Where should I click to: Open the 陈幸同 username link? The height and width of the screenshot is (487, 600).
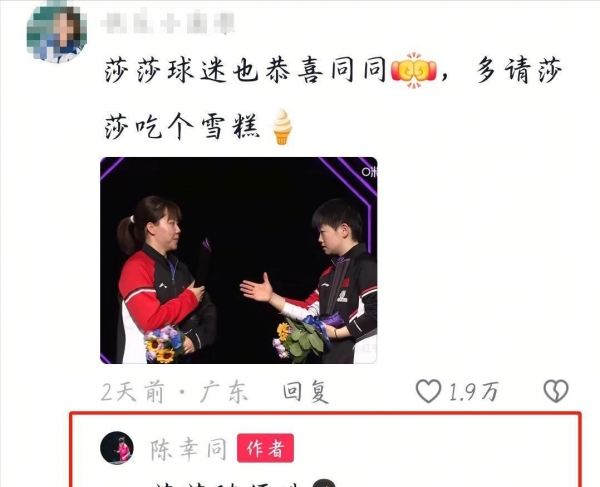click(x=188, y=449)
